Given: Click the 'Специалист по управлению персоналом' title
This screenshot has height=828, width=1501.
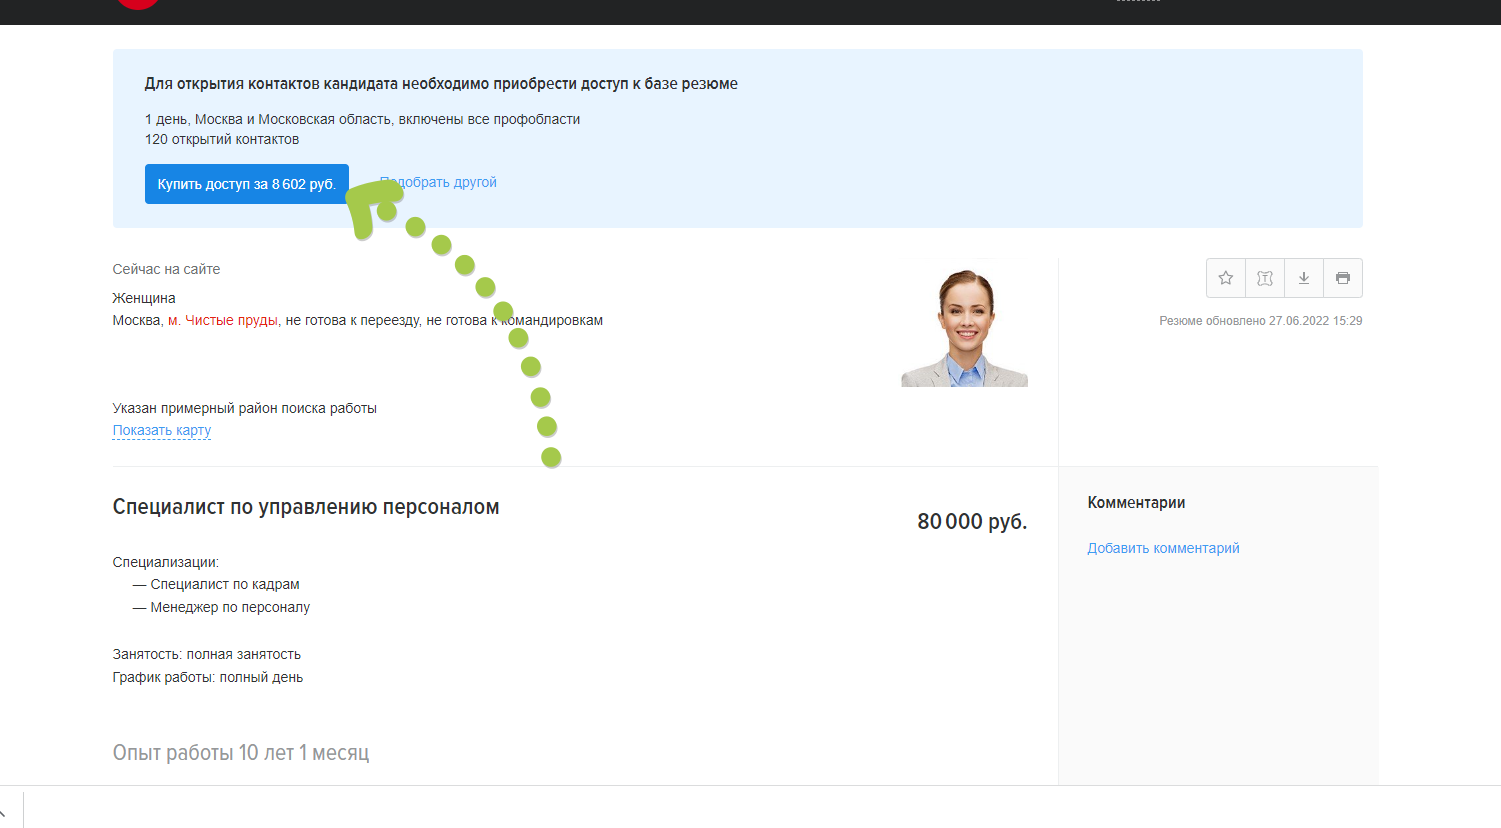Looking at the screenshot, I should coord(306,507).
